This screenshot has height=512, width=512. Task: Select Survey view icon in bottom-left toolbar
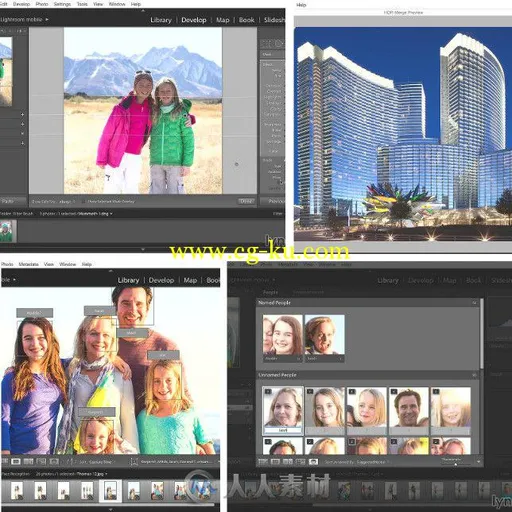click(41, 462)
